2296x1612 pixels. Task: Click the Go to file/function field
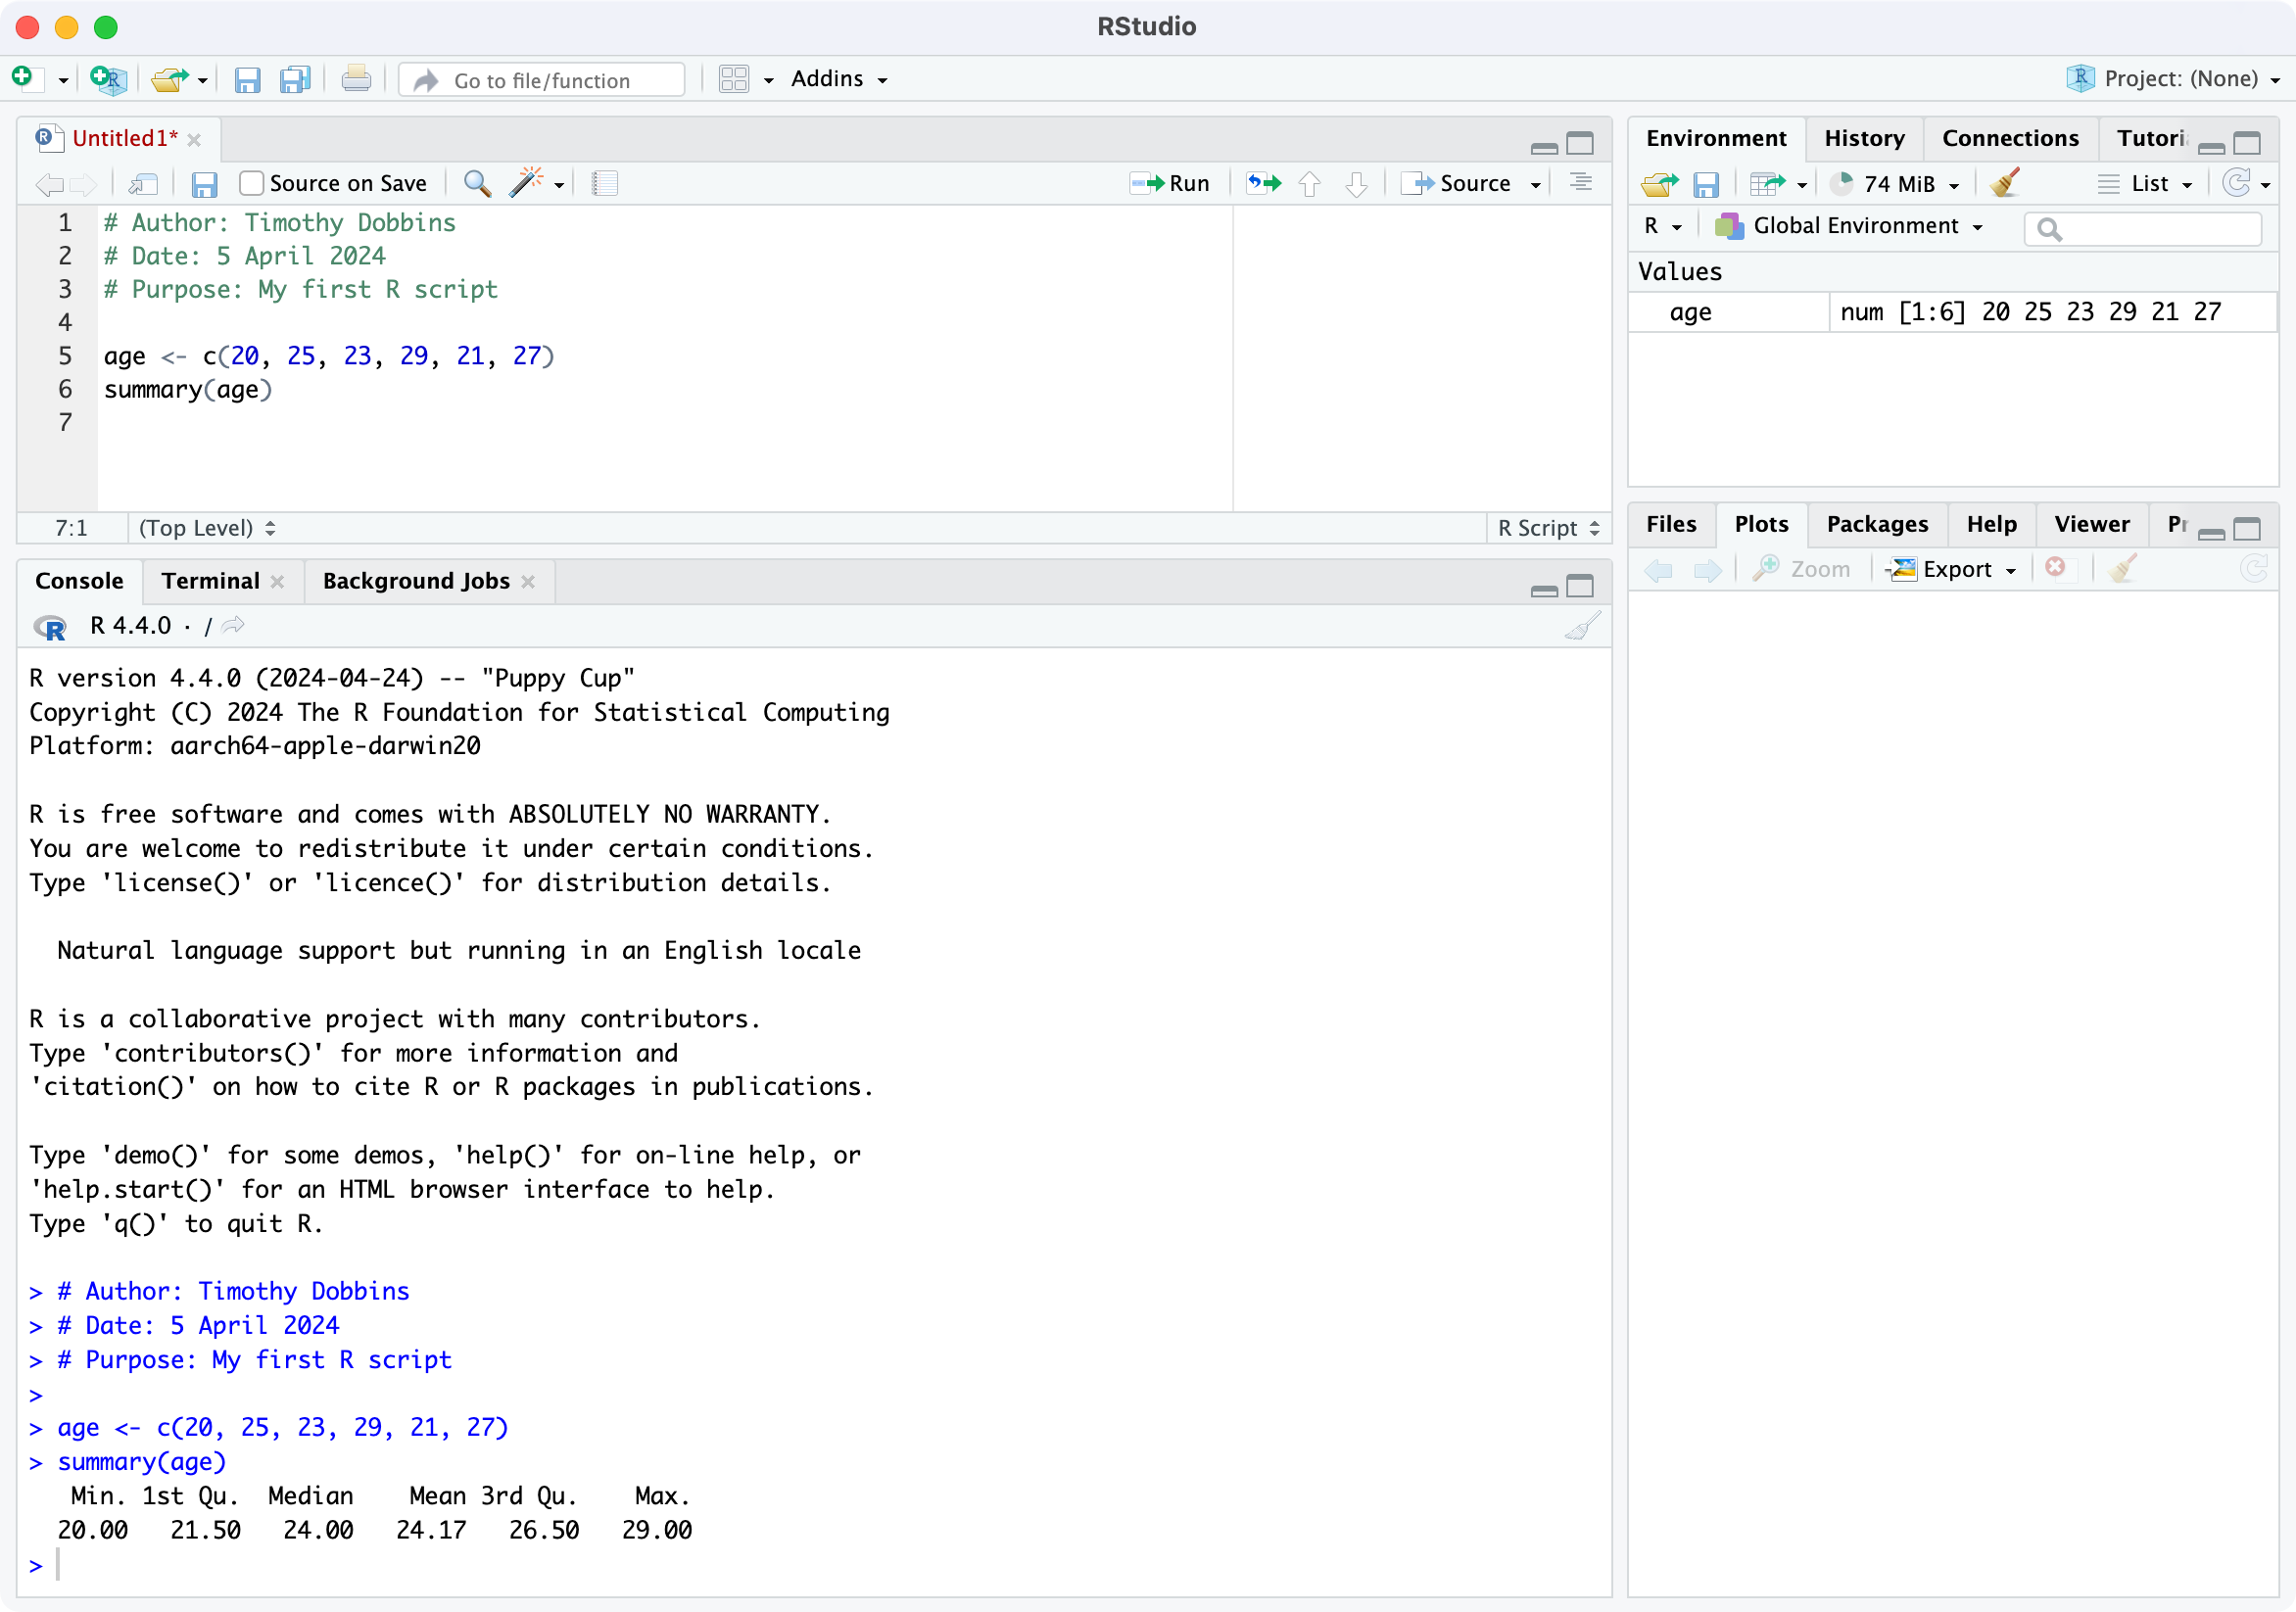click(x=543, y=80)
